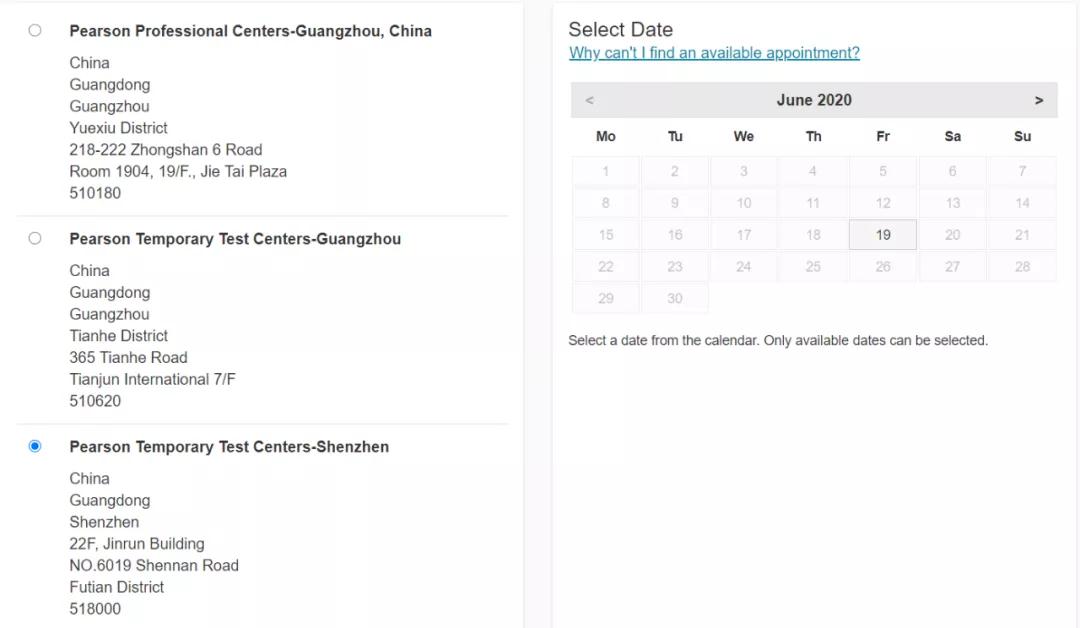Click date 24 in the calendar
This screenshot has height=628, width=1080.
(743, 267)
